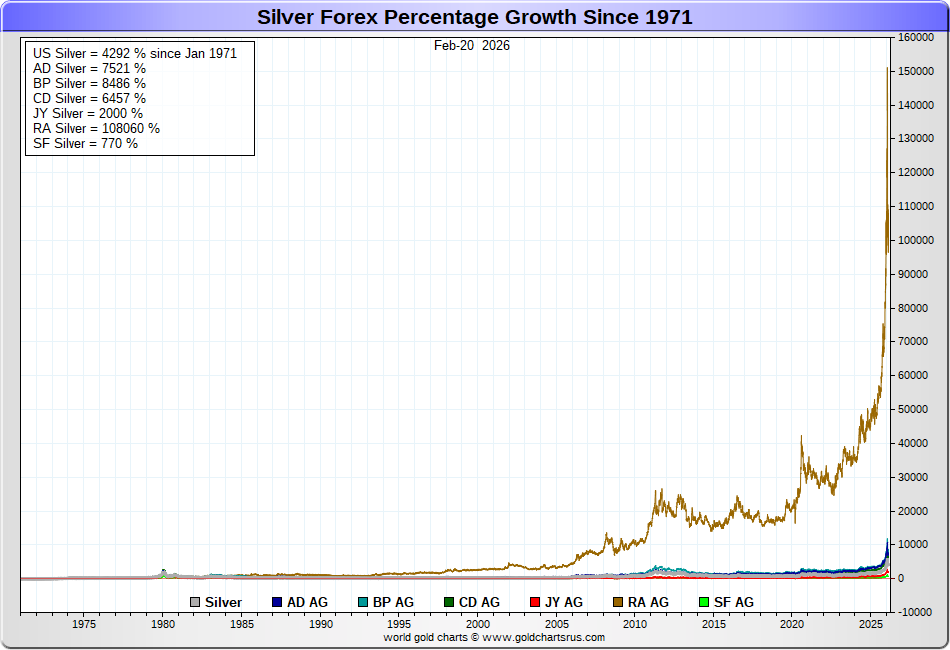Click the dark green CD AG swatch

click(449, 602)
